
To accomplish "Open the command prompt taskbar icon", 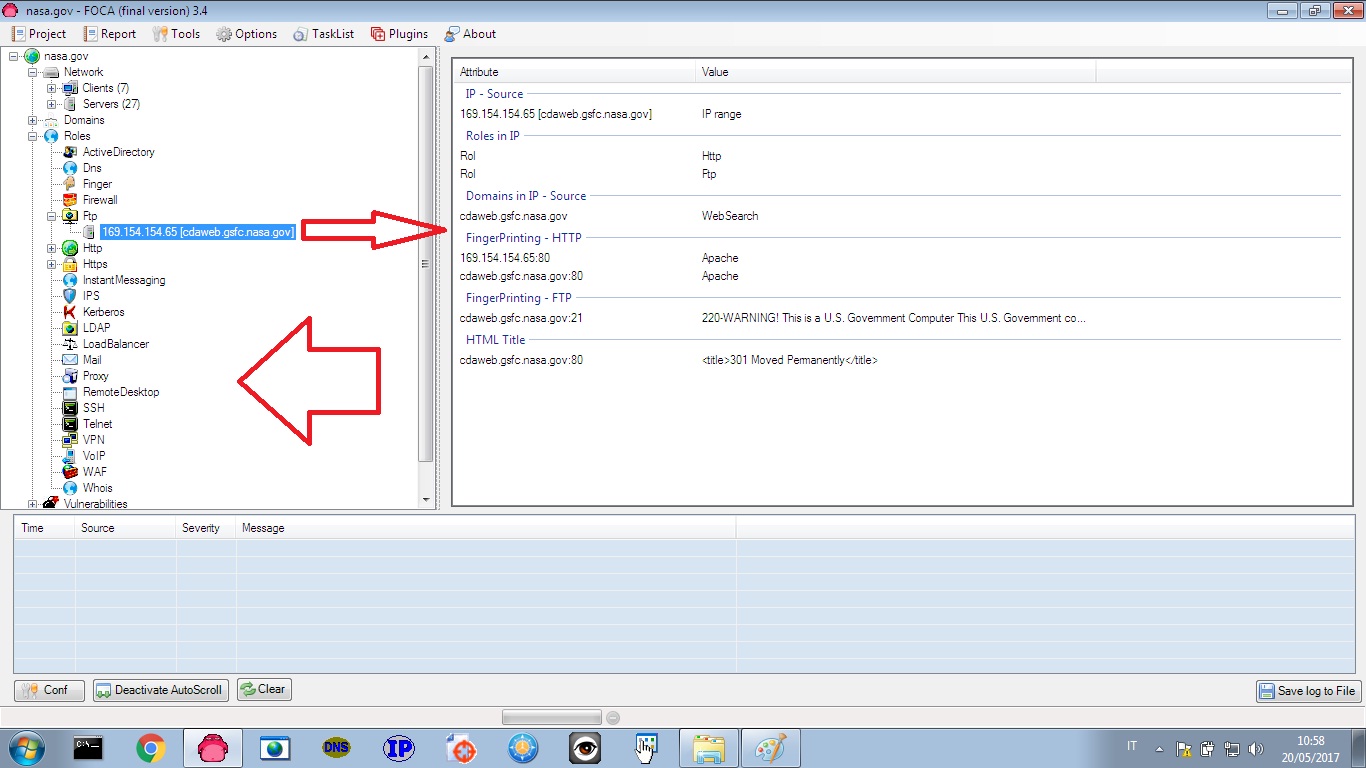I will pos(89,748).
